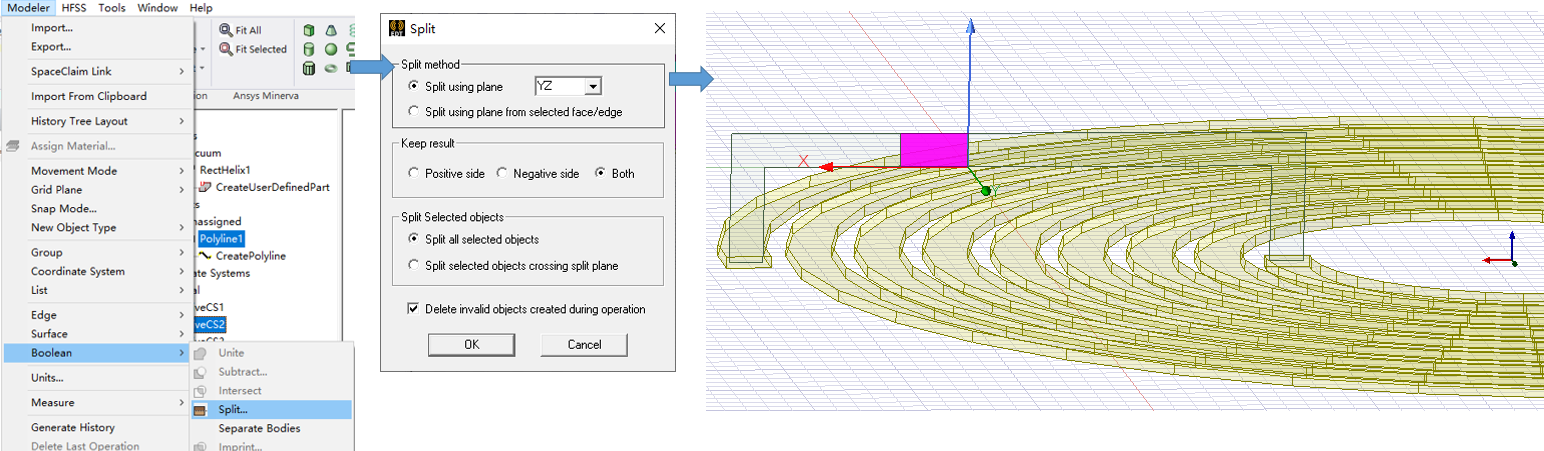
Task: Select CreateUserDefinedPart tree entry
Action: coord(272,187)
